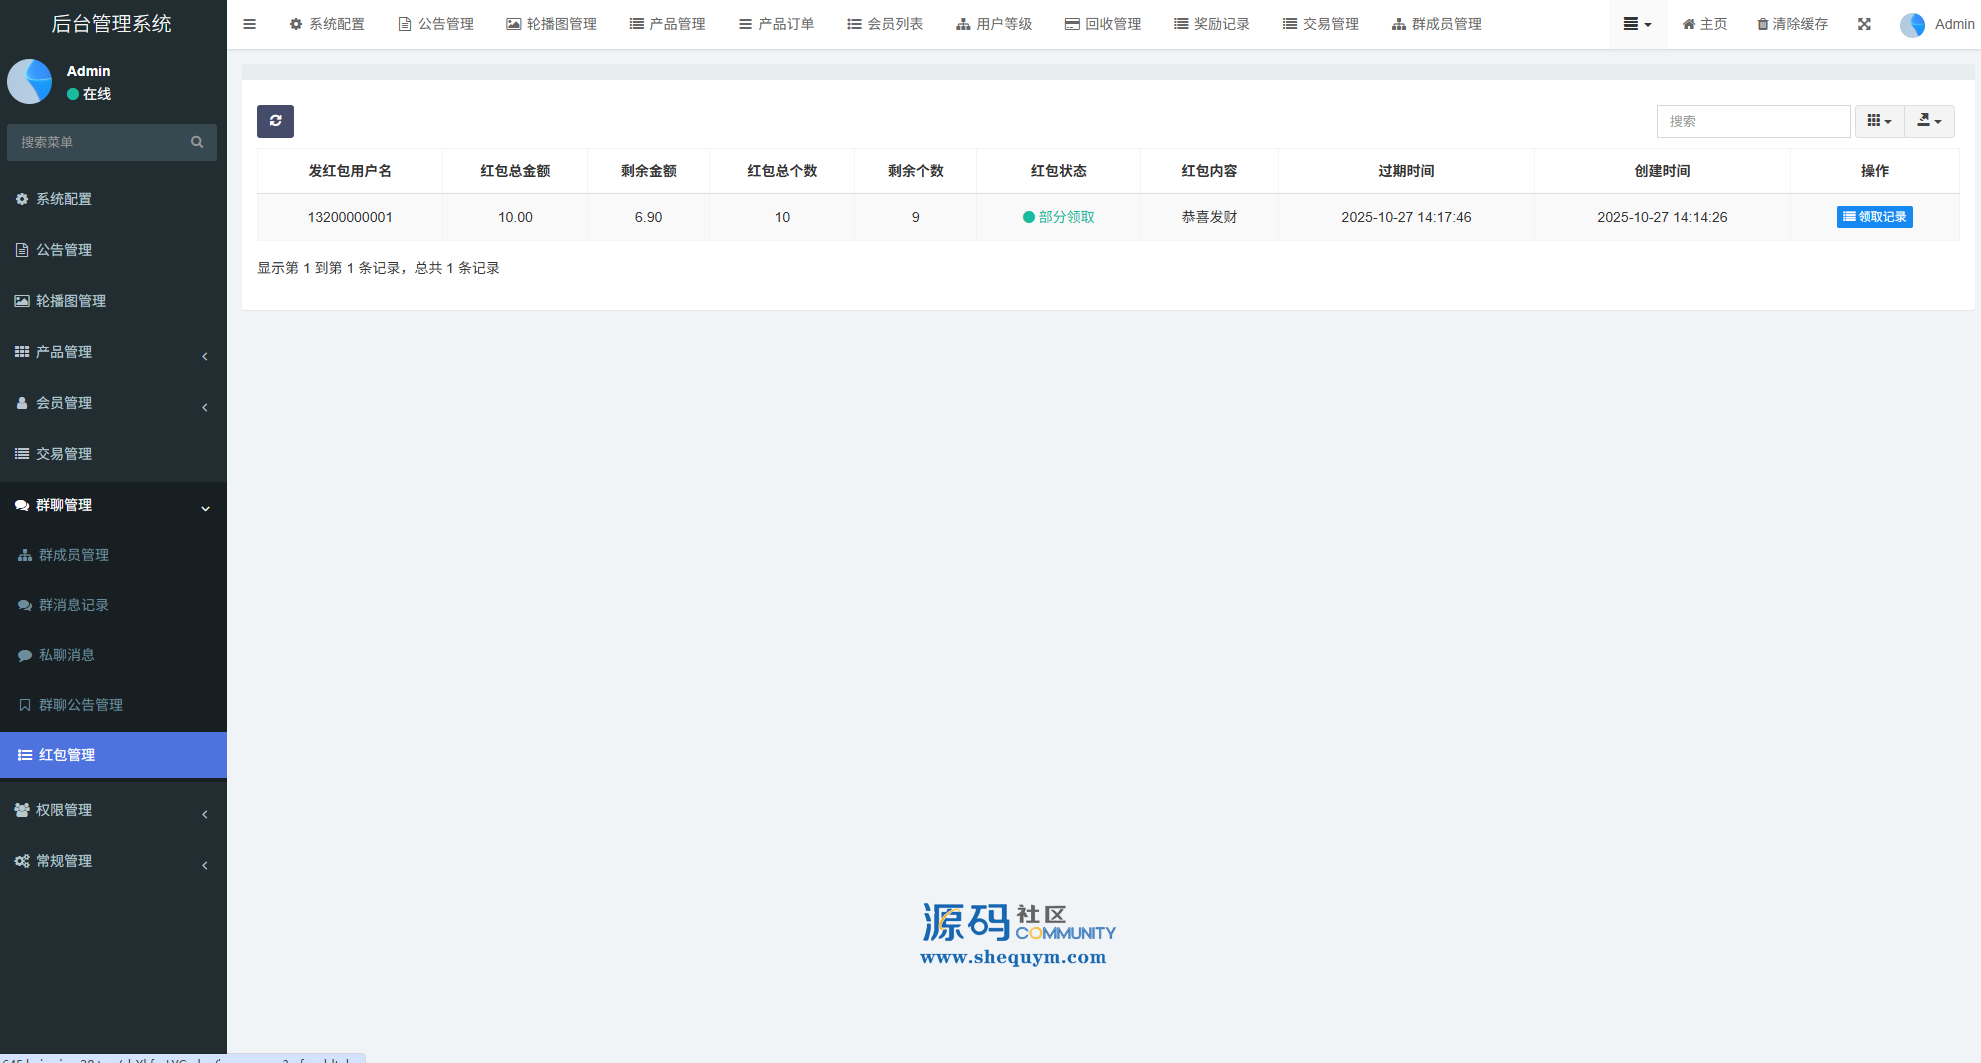
Task: Click the 清除缓存 trash icon
Action: (x=1762, y=24)
